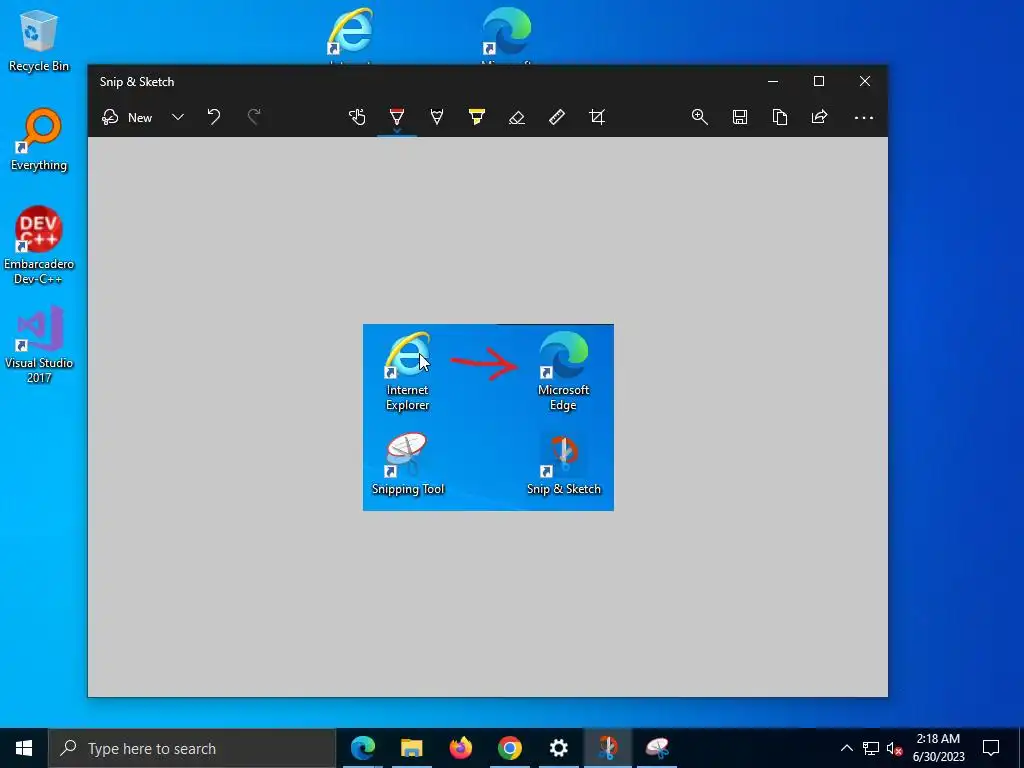The image size is (1024, 768).
Task: Select Visual Studio 2017 desktop shortcut
Action: (x=39, y=344)
